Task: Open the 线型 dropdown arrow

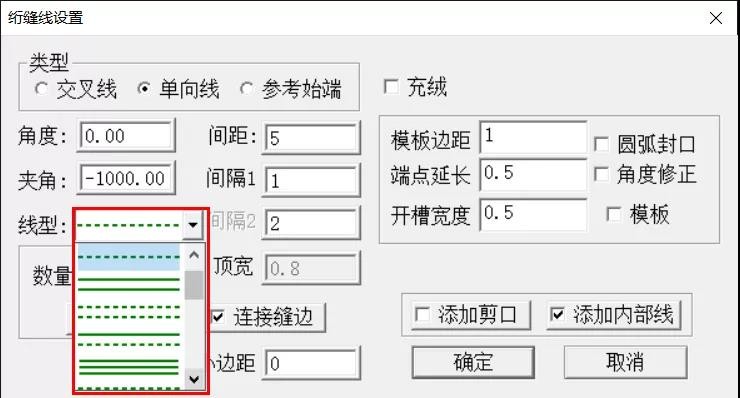Action: tap(193, 225)
